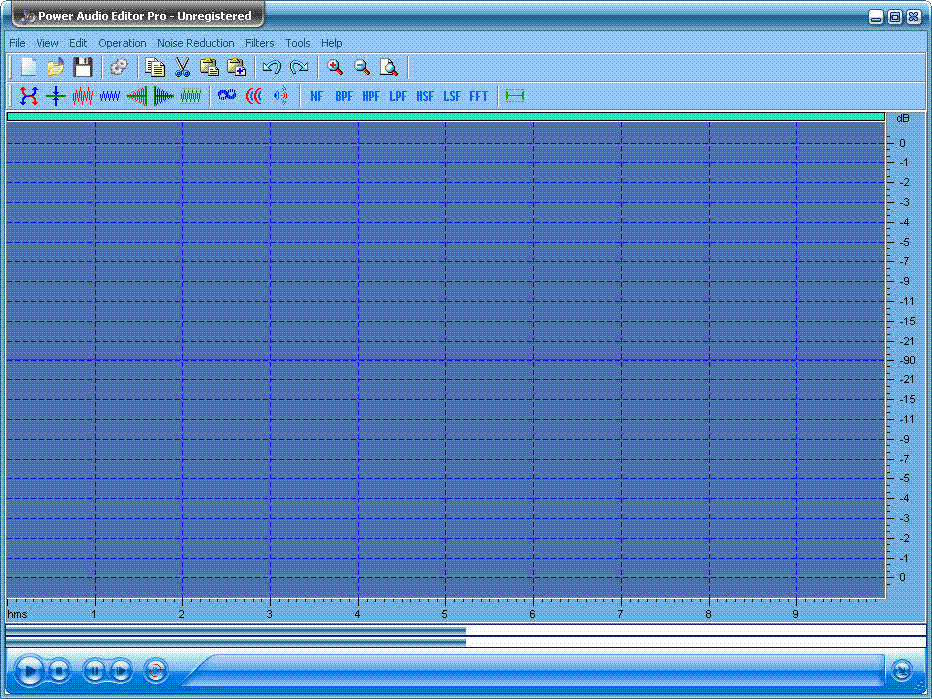Click the dB label above the scale
932x699 pixels.
pyautogui.click(x=902, y=118)
